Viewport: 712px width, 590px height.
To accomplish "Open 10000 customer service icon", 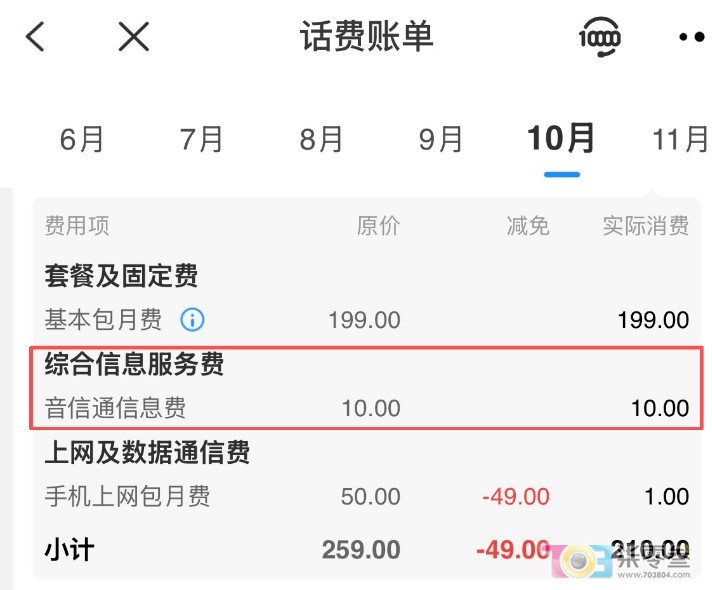I will click(600, 38).
